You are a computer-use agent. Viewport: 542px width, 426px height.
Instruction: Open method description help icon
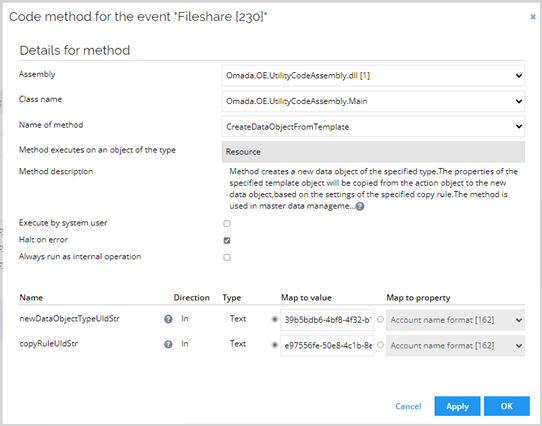[360, 206]
